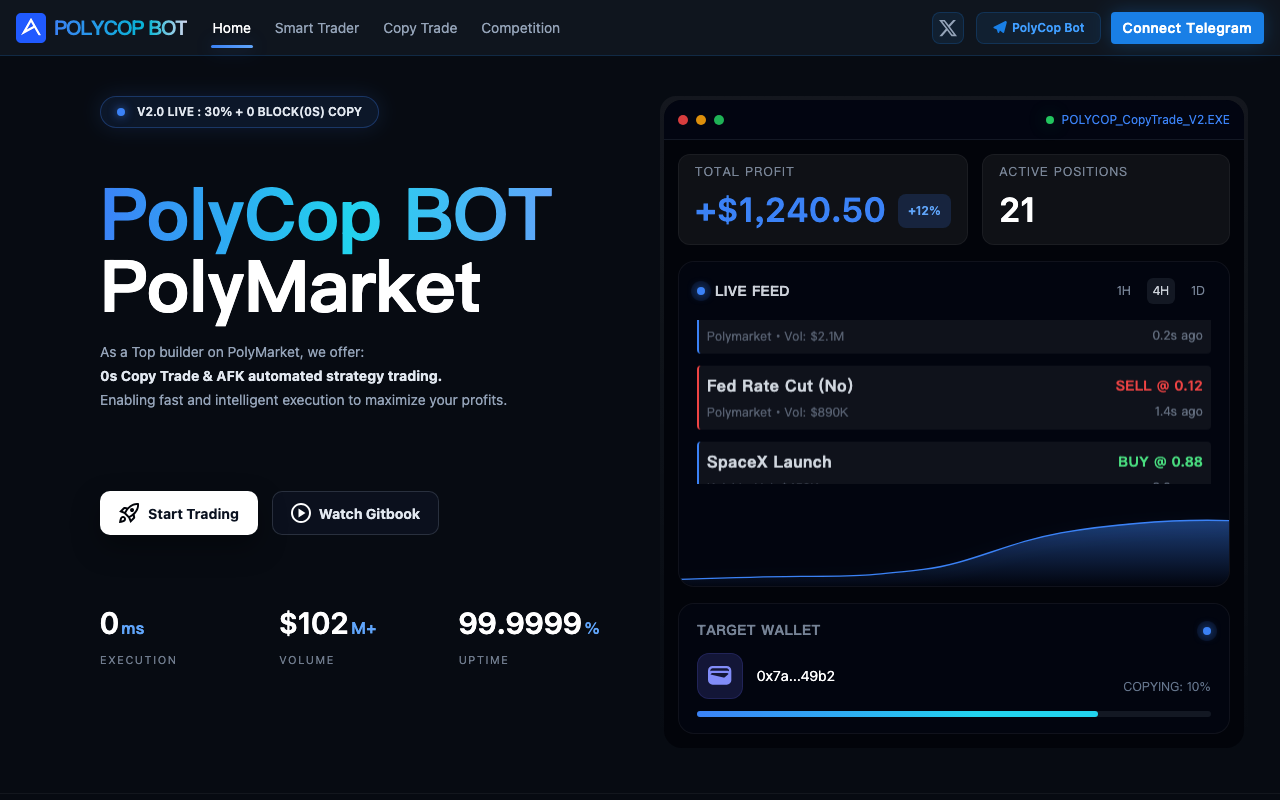The width and height of the screenshot is (1280, 800).
Task: Click the POLYCOP BOT brand text
Action: [x=121, y=28]
